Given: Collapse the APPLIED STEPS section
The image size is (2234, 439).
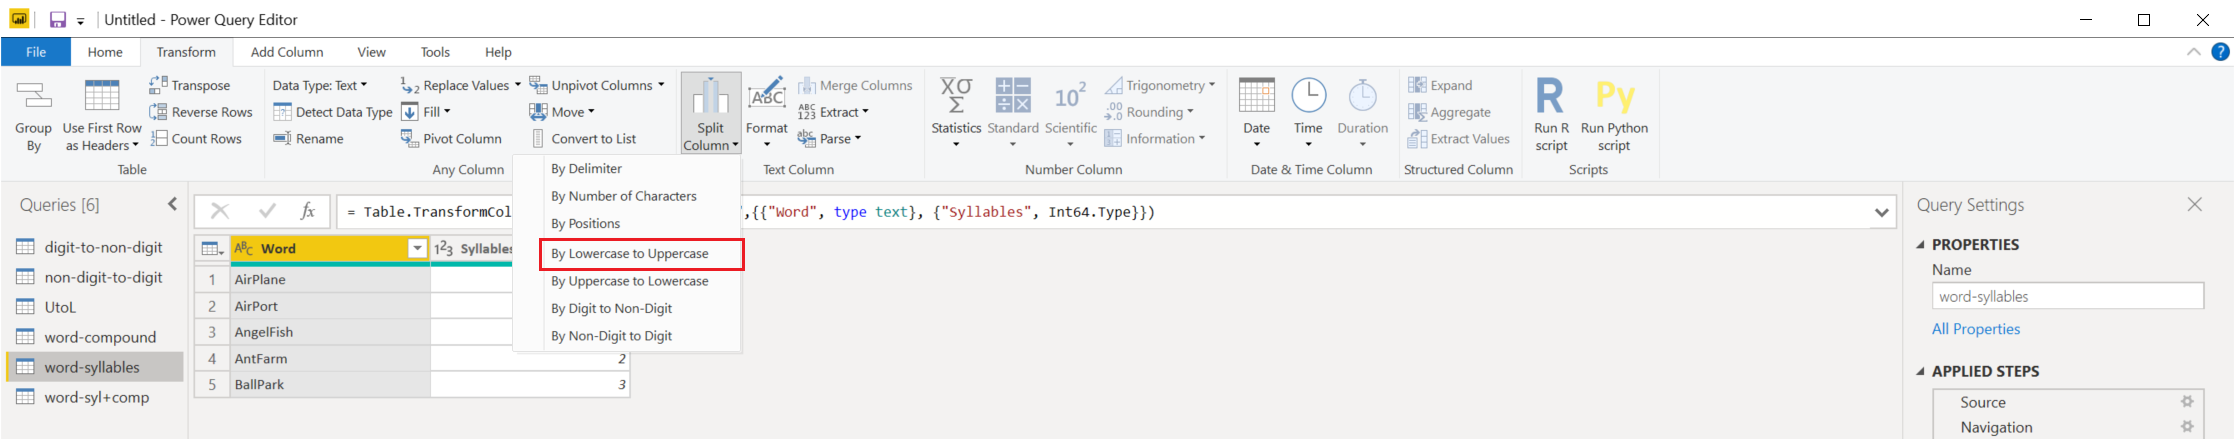Looking at the screenshot, I should click(x=1920, y=371).
